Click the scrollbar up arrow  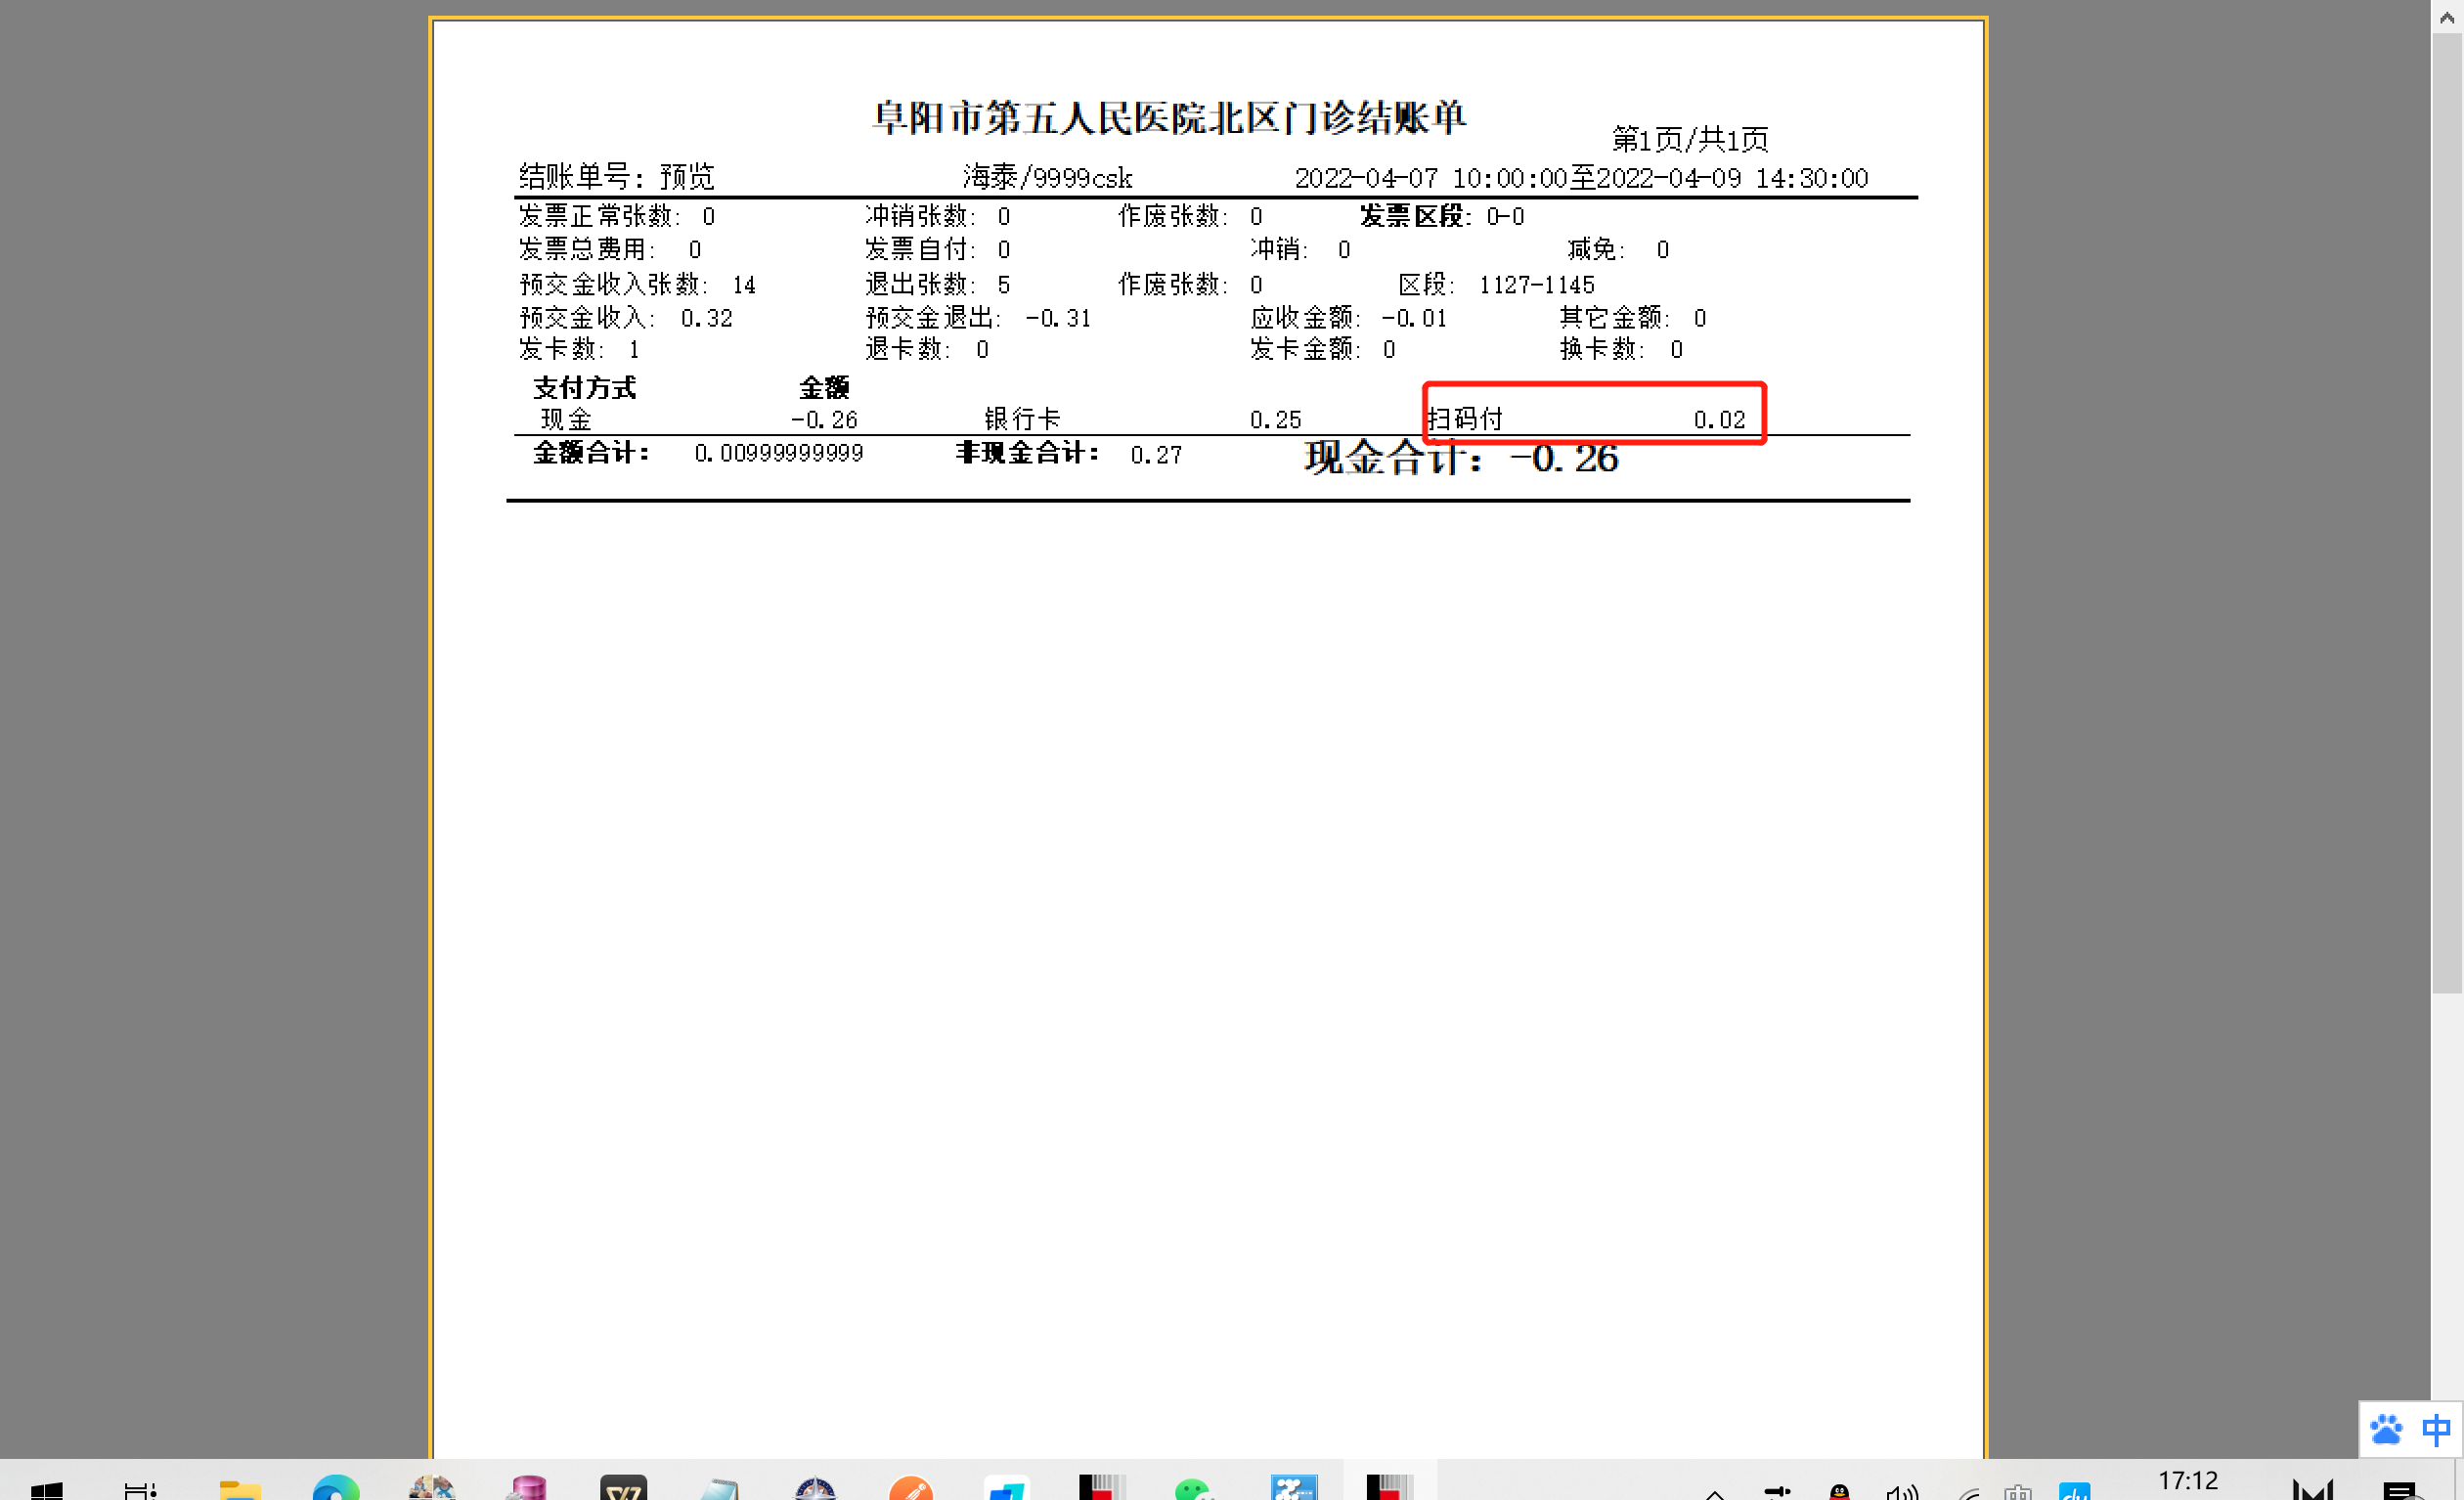[2447, 17]
